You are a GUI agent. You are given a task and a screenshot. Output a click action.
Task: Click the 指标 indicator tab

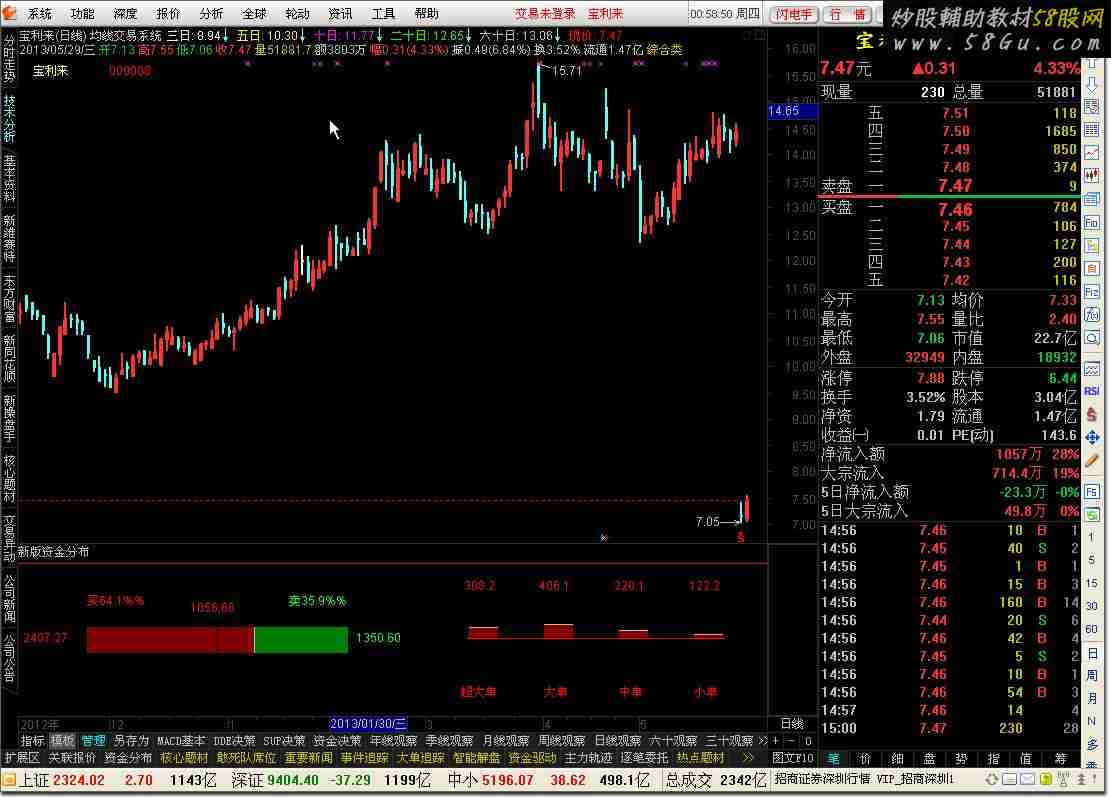pos(33,741)
